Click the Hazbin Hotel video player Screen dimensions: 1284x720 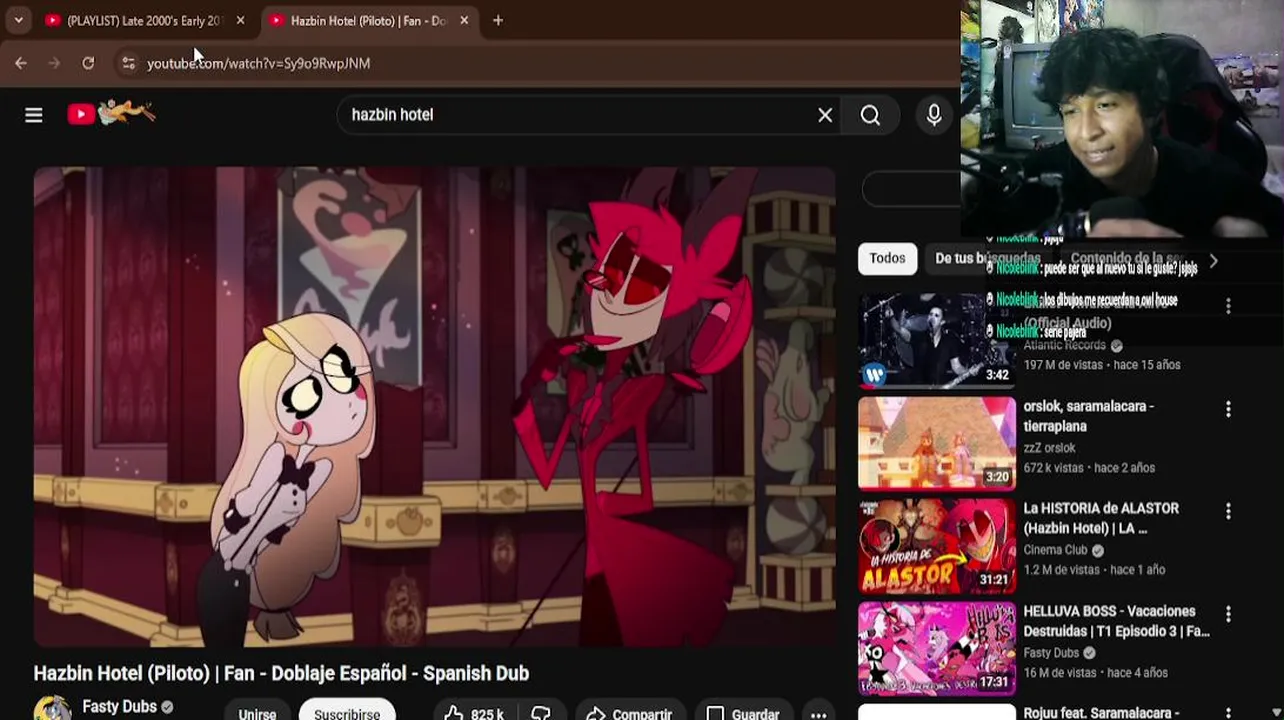pyautogui.click(x=434, y=407)
